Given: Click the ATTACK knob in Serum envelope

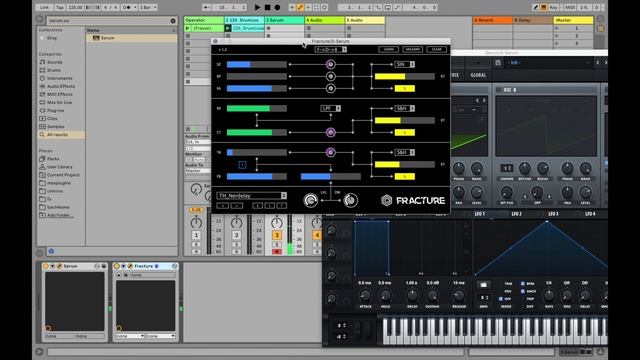Looking at the screenshot, I should point(365,296).
